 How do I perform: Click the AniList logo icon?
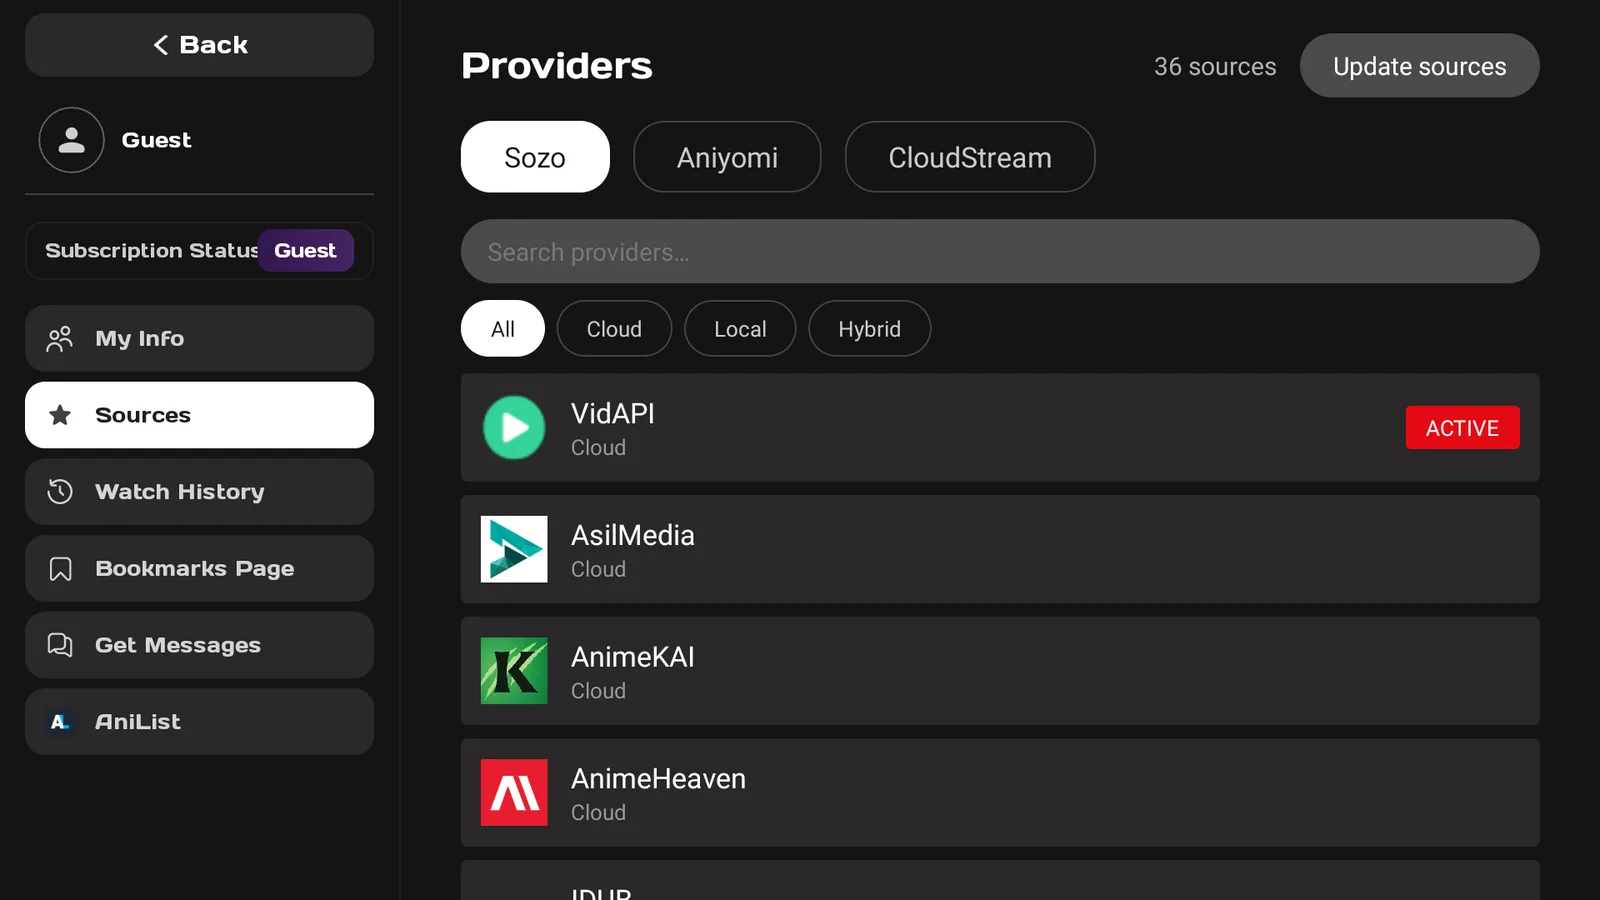coord(60,722)
